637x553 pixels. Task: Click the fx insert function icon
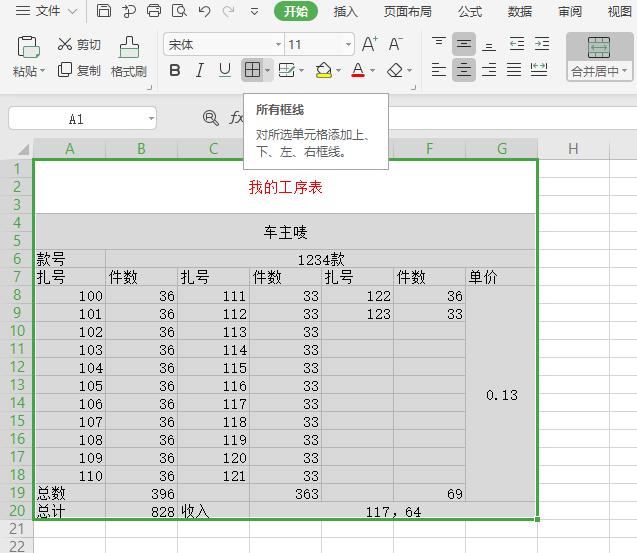click(236, 118)
